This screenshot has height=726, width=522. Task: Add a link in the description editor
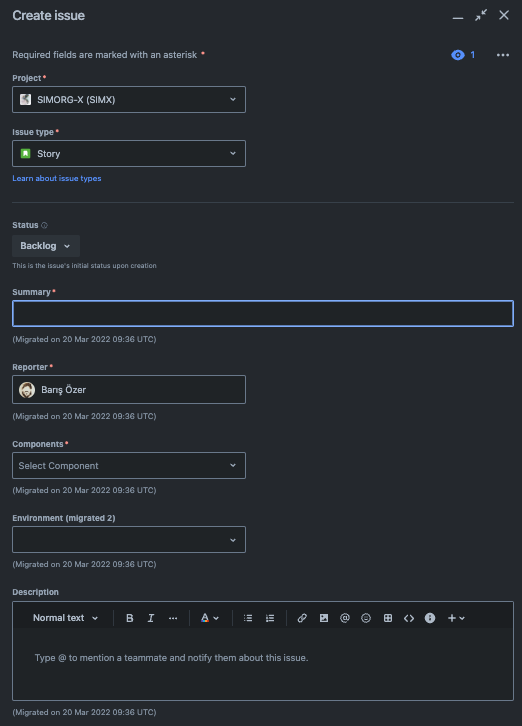302,618
